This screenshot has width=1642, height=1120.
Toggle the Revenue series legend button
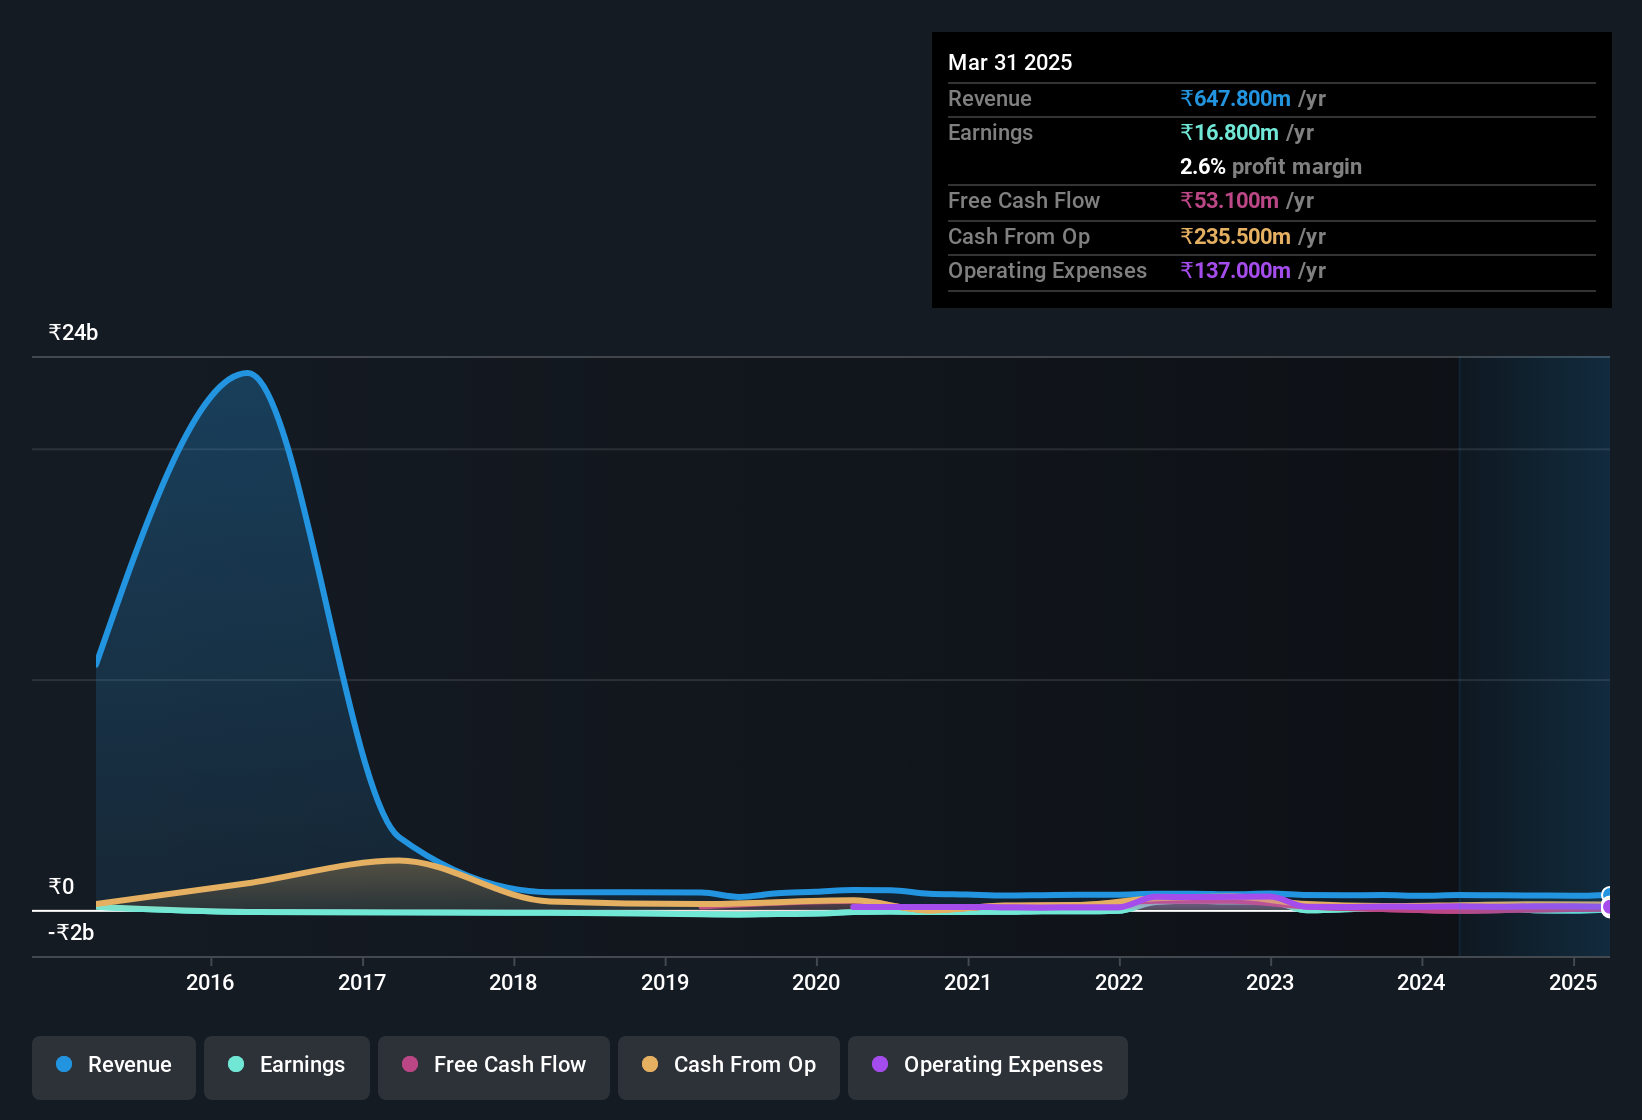[x=114, y=1066]
